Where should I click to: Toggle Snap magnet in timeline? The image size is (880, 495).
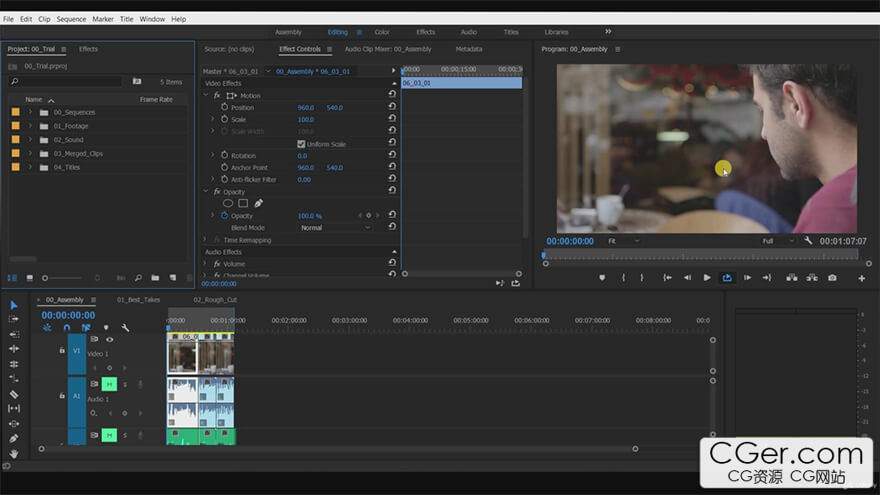tap(67, 328)
